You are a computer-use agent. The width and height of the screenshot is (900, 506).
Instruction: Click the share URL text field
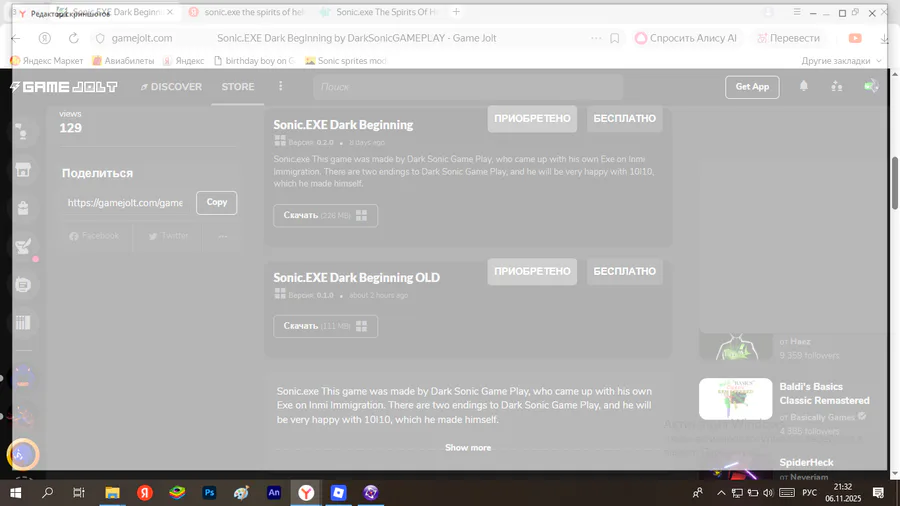pyautogui.click(x=126, y=203)
